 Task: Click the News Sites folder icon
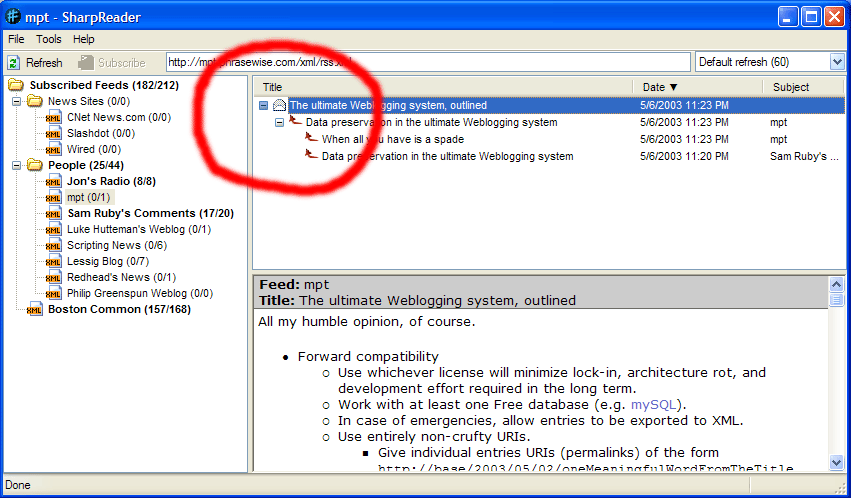[x=35, y=101]
